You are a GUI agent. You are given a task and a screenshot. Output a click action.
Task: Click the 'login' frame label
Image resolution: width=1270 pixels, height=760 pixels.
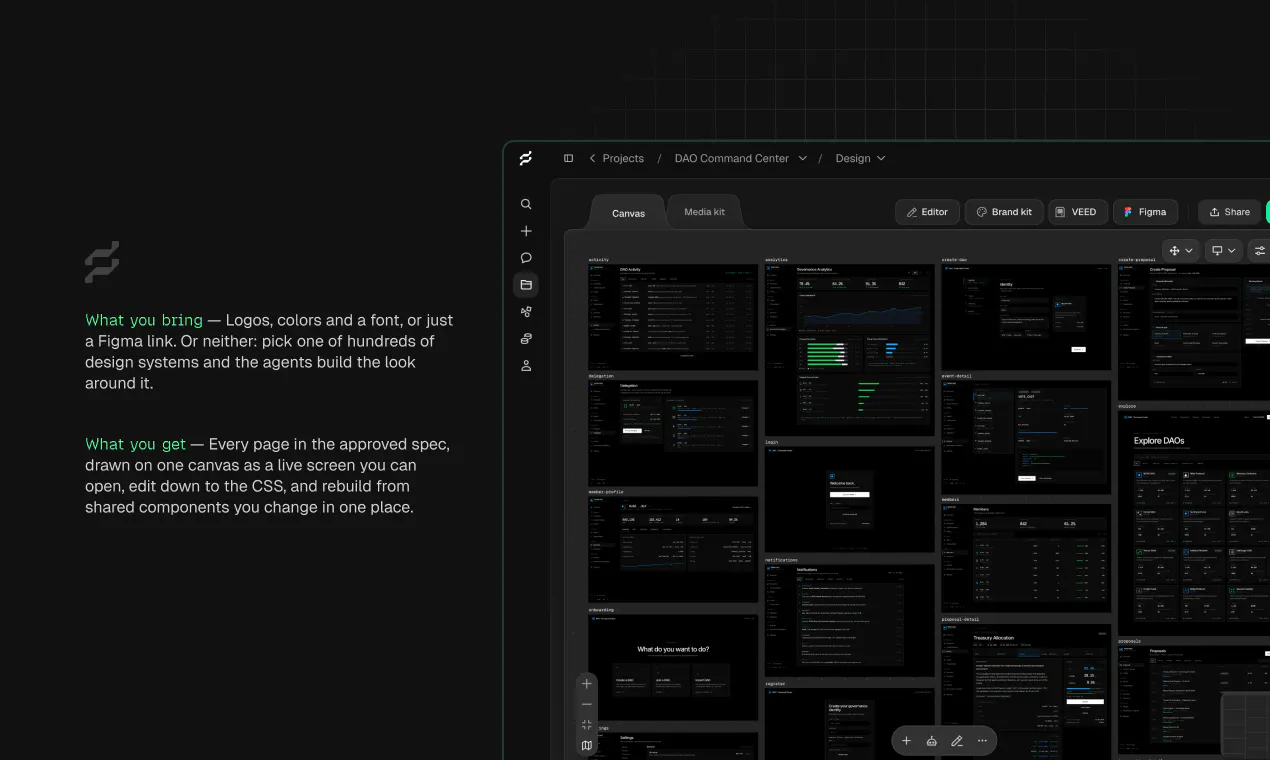(772, 441)
